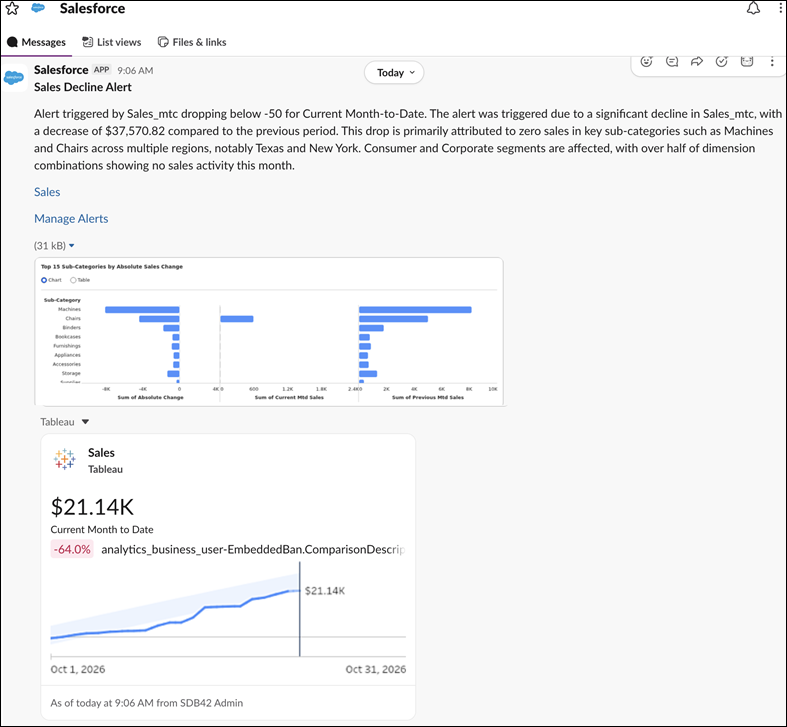The width and height of the screenshot is (787, 727).
Task: Click Salesforce sender name
Action: (61, 70)
